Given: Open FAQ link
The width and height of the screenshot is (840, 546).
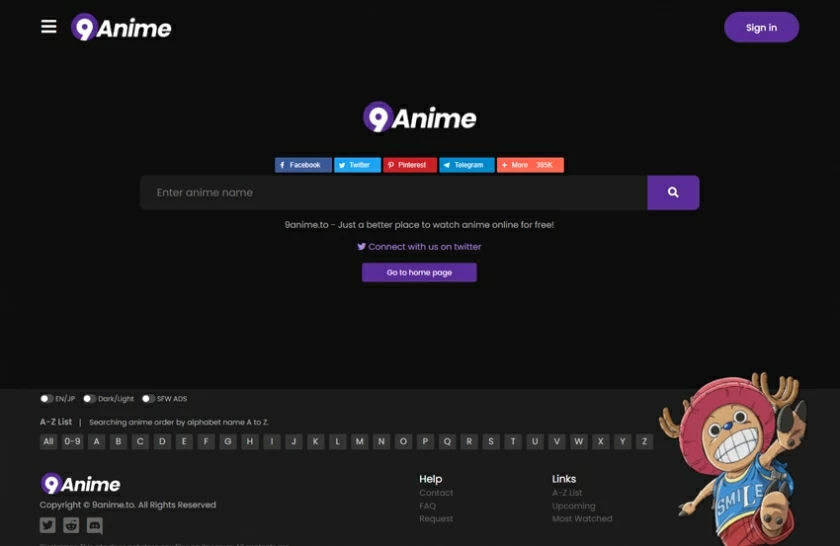Looking at the screenshot, I should click(x=428, y=506).
